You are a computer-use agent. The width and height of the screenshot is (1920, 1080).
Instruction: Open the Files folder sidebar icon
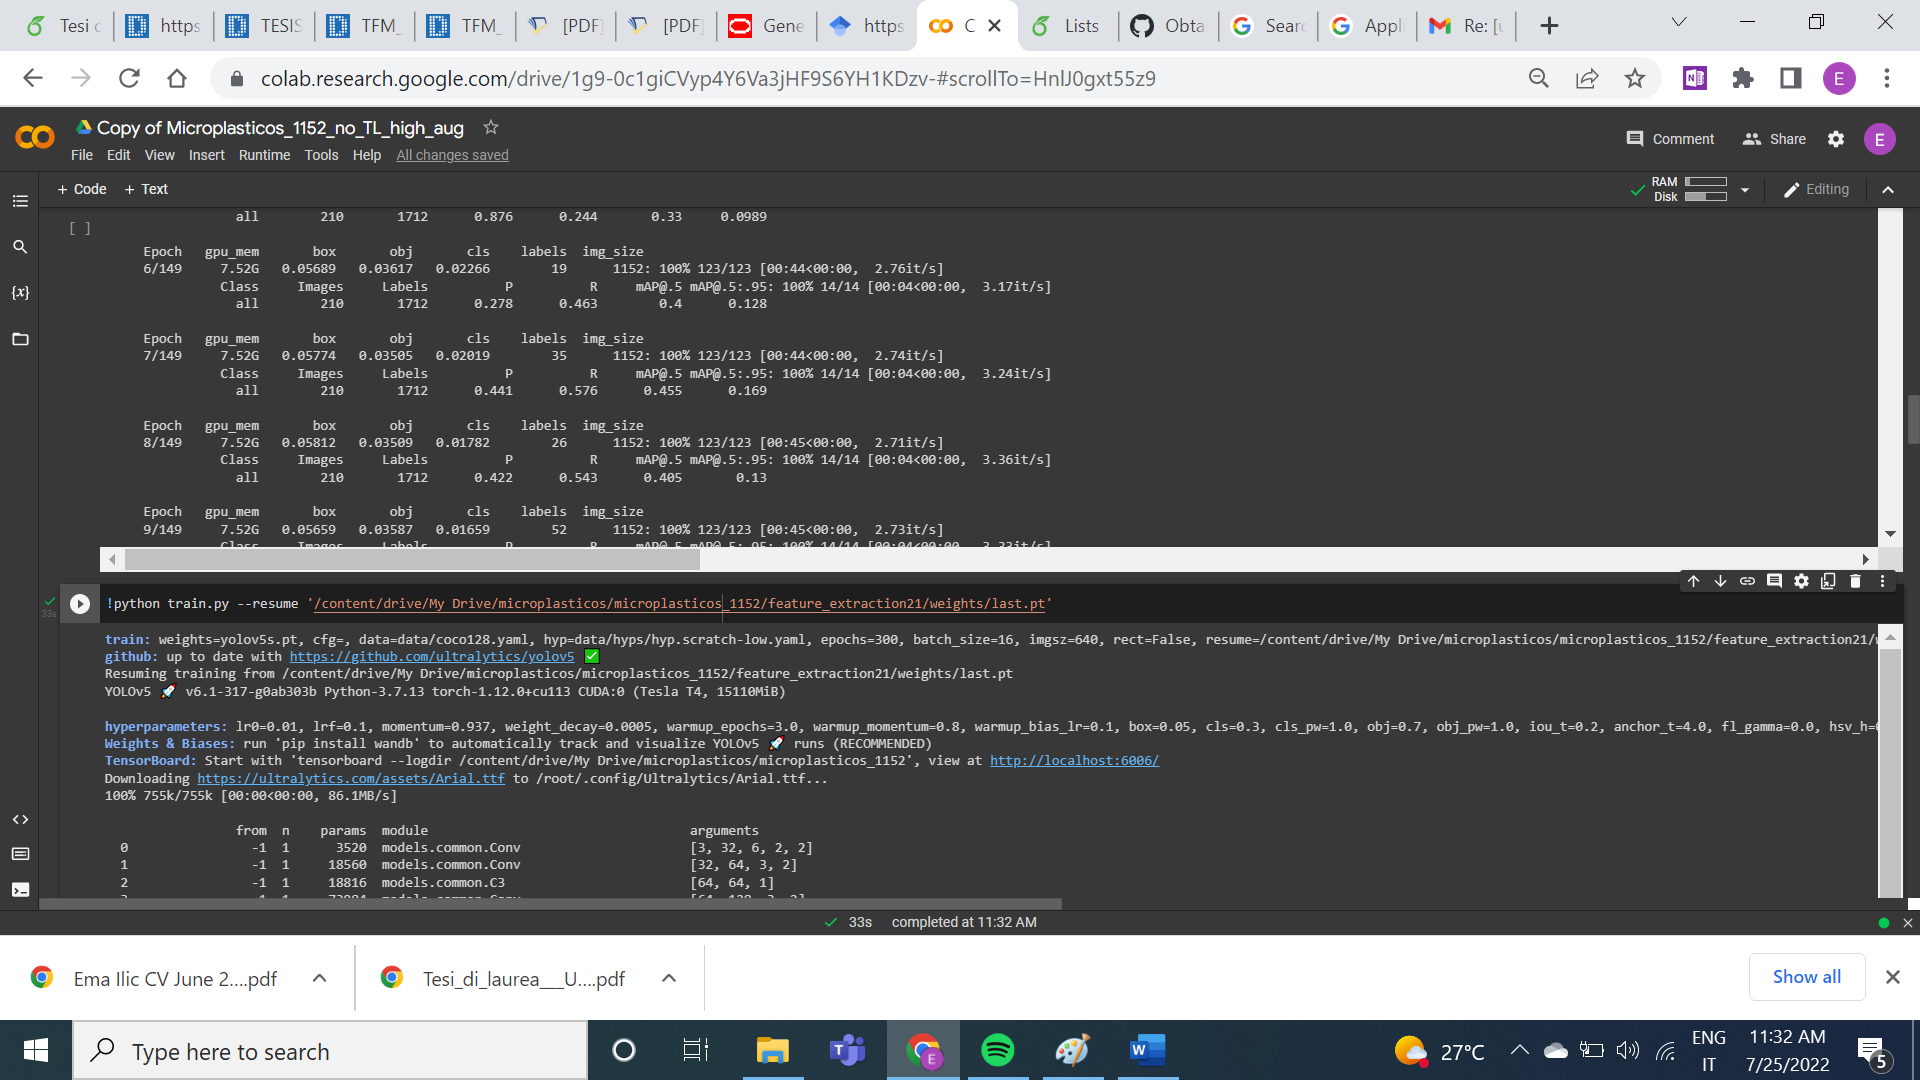[x=20, y=339]
